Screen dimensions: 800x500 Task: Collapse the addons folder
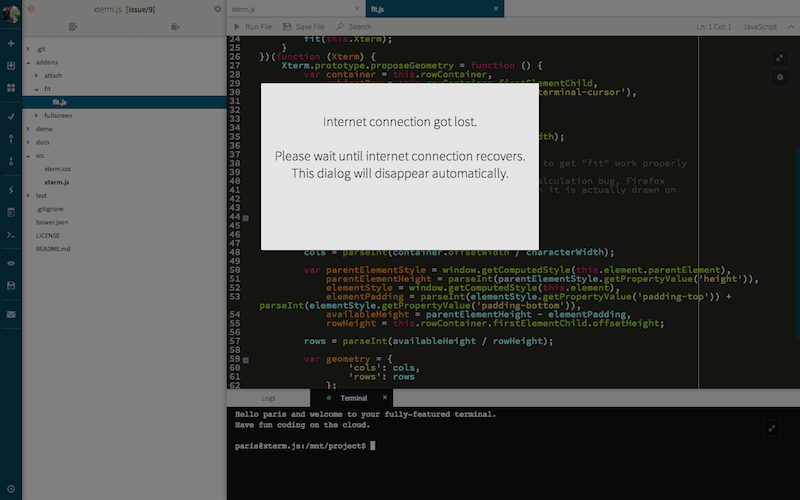click(x=28, y=62)
